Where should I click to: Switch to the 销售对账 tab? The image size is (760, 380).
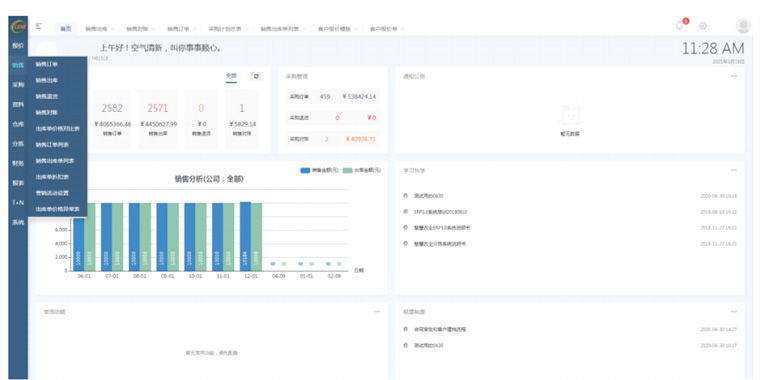pyautogui.click(x=137, y=29)
